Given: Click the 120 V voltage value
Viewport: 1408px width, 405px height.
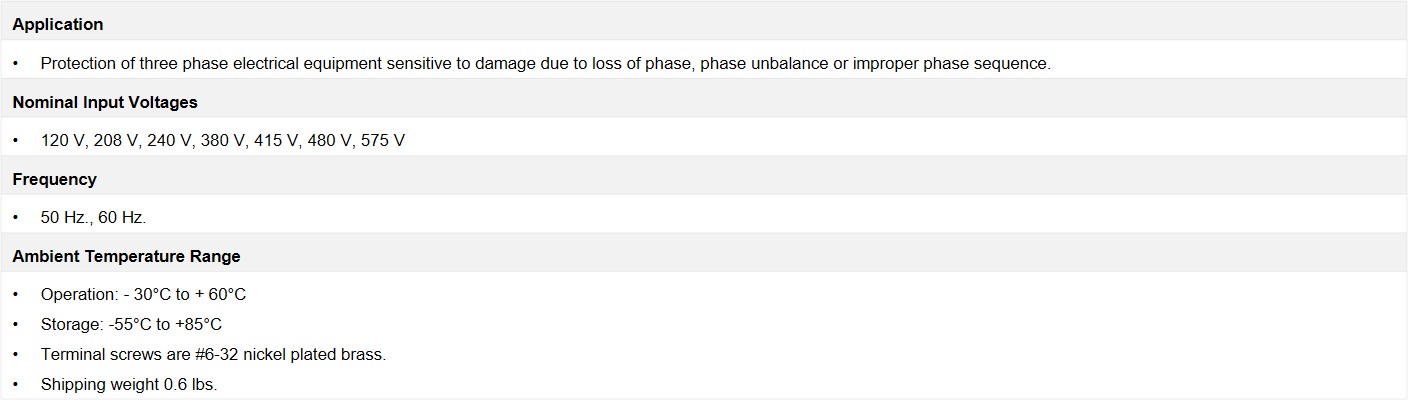Looking at the screenshot, I should 63,140.
